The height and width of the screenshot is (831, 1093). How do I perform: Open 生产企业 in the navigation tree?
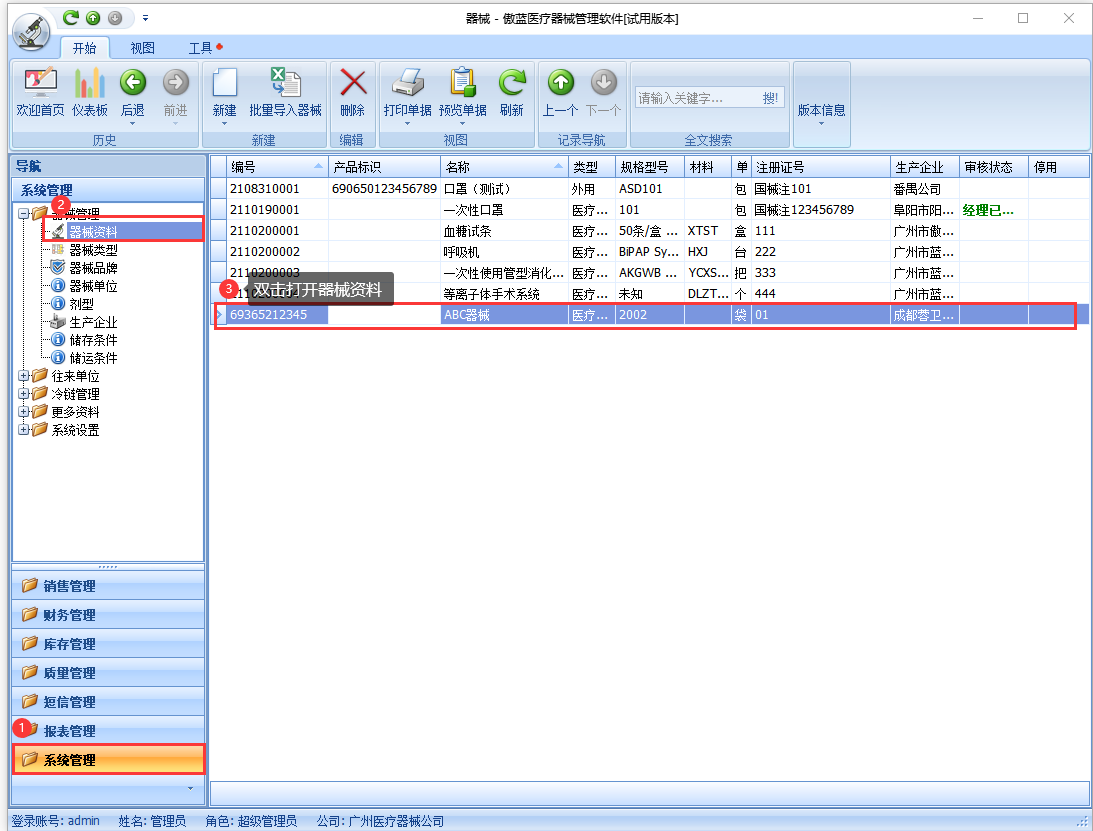pyautogui.click(x=93, y=322)
